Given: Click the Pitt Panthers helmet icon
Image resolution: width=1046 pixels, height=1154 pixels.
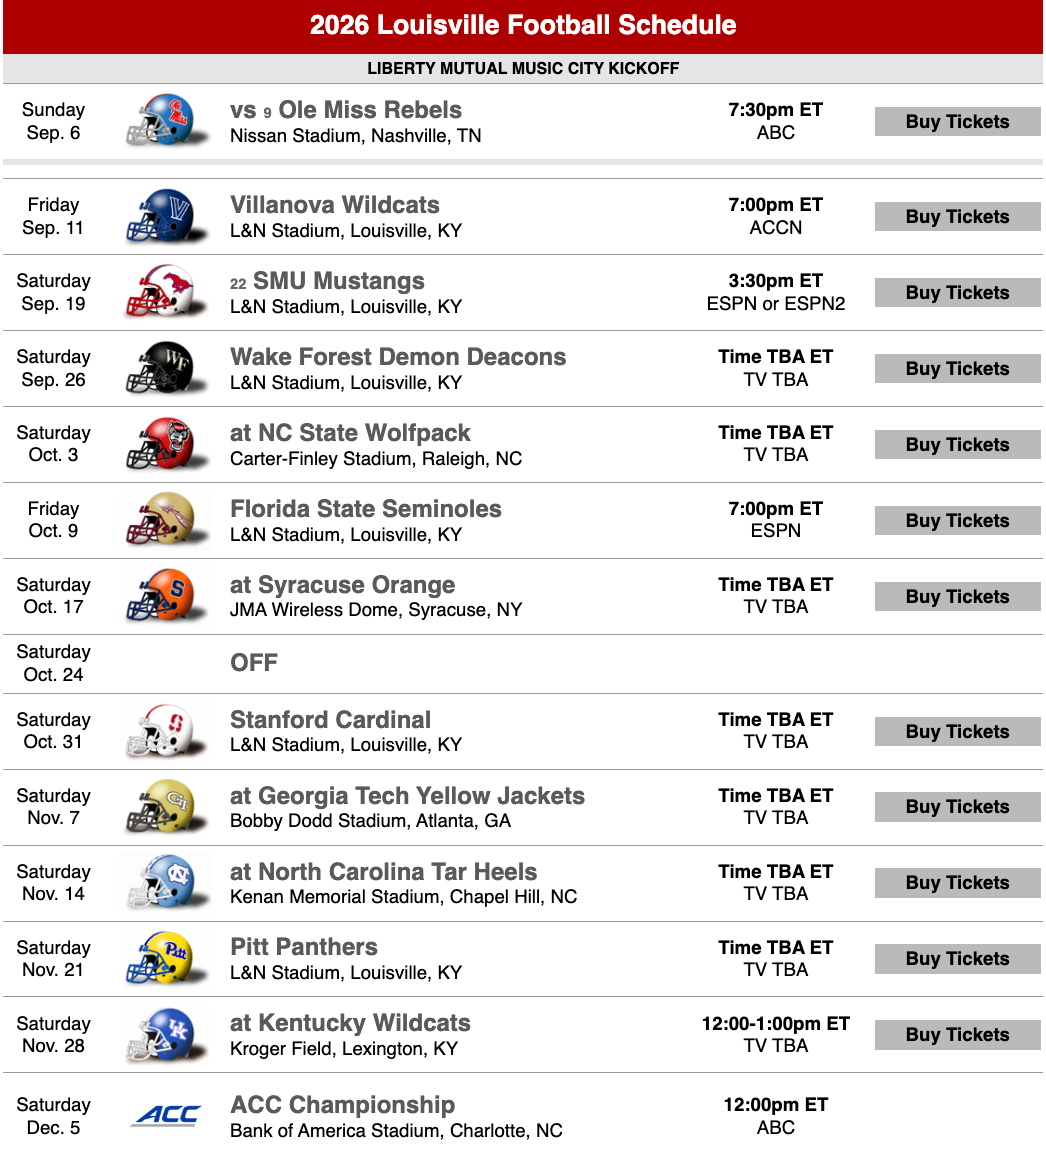Looking at the screenshot, I should [166, 958].
